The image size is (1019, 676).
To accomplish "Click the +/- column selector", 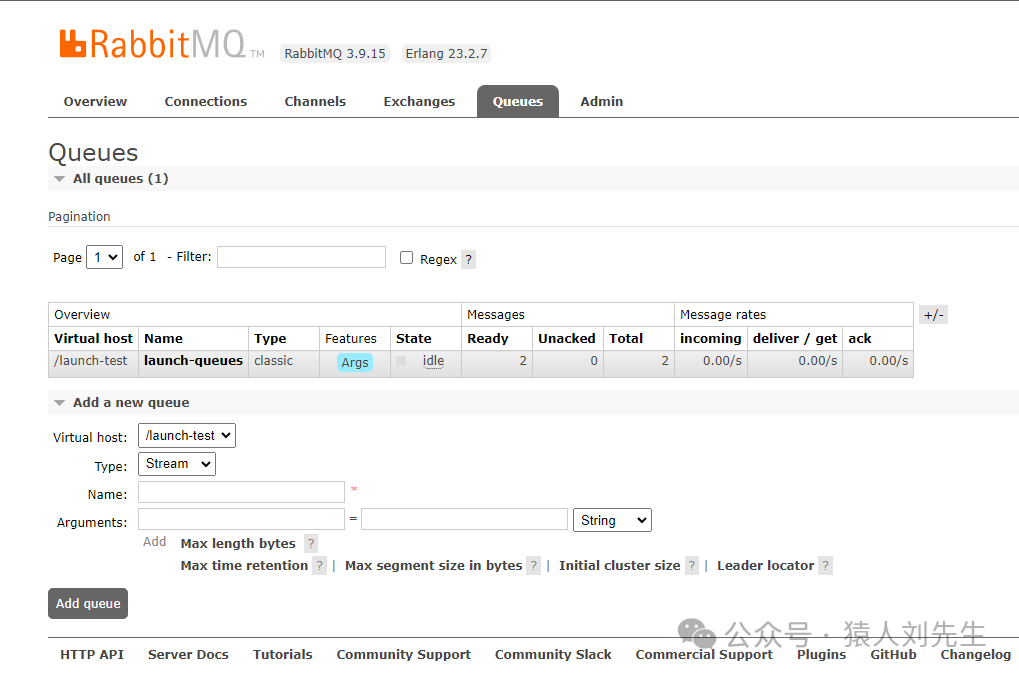I will coord(933,315).
